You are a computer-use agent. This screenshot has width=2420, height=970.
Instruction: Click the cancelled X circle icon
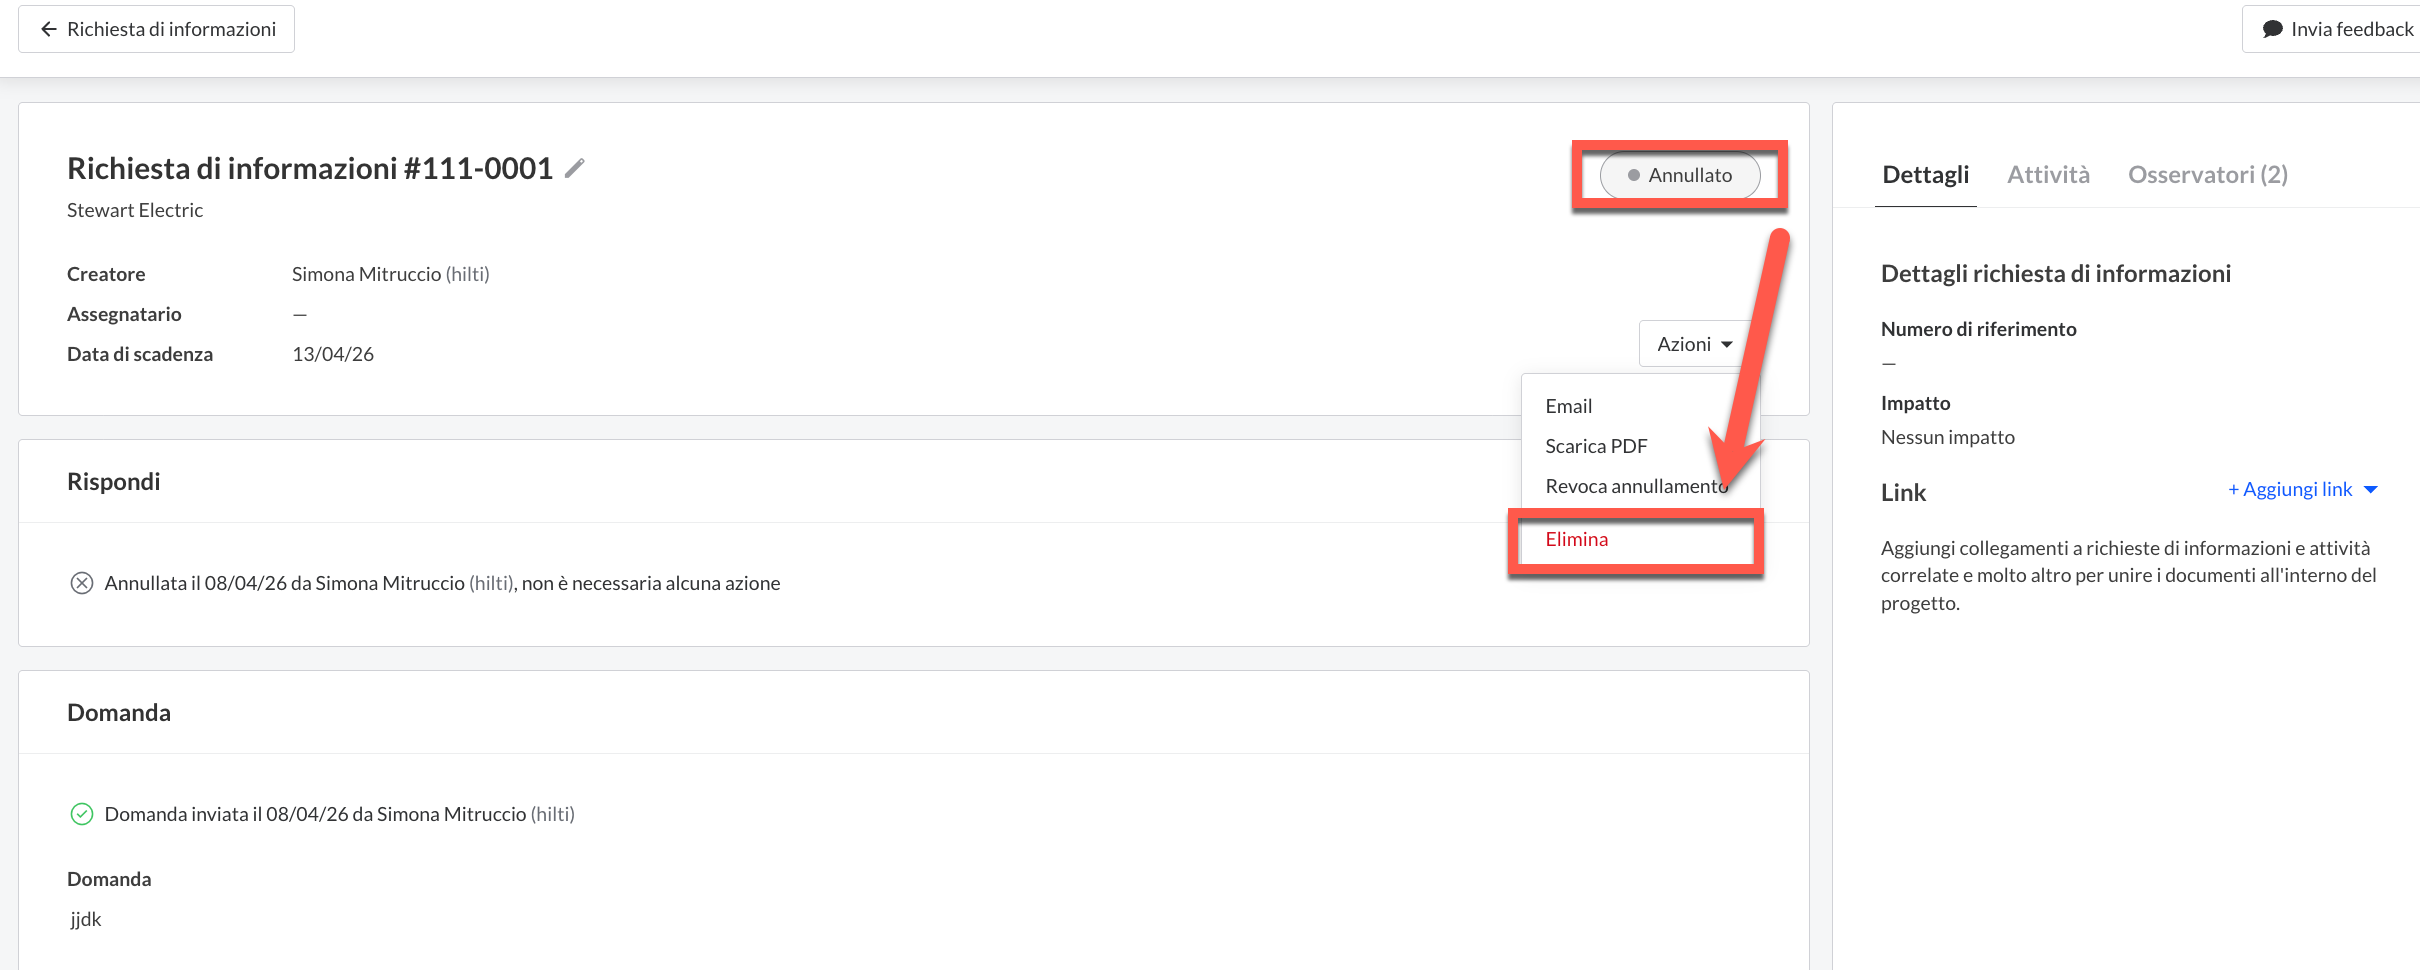[82, 583]
